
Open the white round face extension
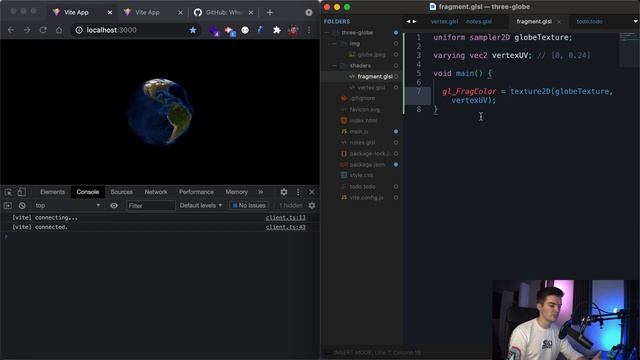[x=245, y=30]
